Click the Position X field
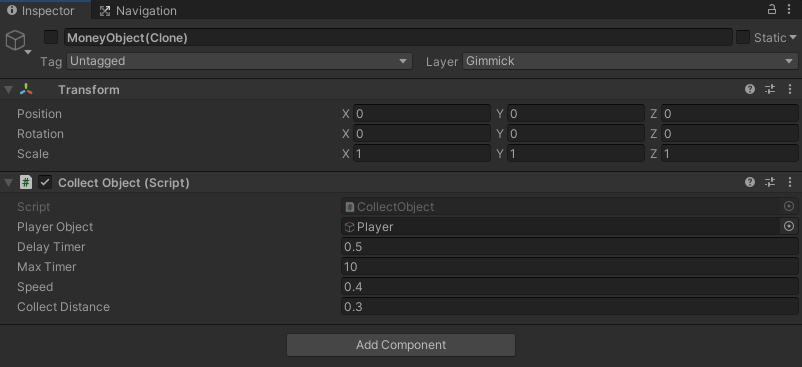Screen dimensions: 802x367 tap(421, 113)
